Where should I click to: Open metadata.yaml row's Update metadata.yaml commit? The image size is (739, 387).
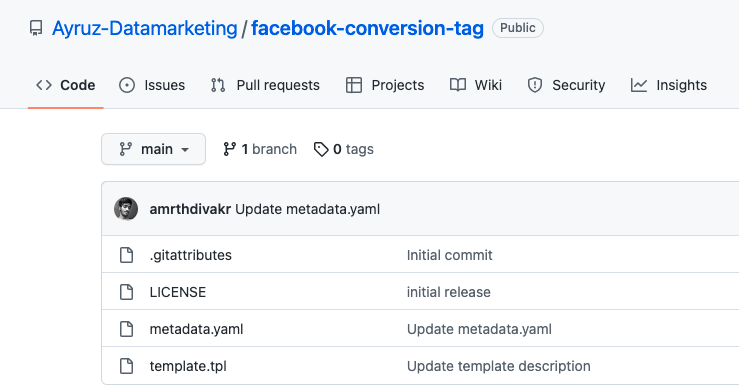(479, 329)
